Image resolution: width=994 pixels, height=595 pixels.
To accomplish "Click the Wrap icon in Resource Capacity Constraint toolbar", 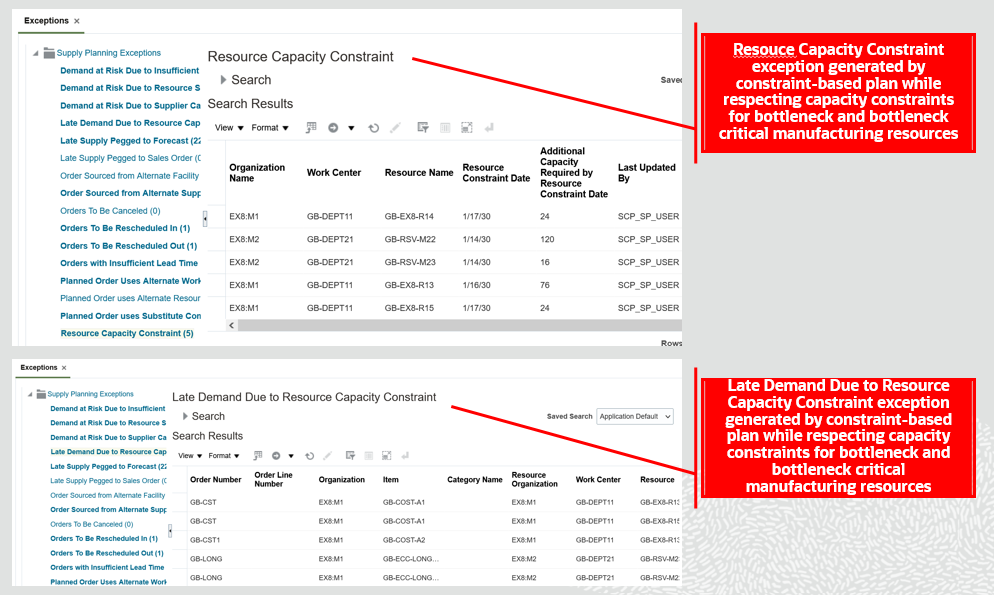I will coord(489,127).
